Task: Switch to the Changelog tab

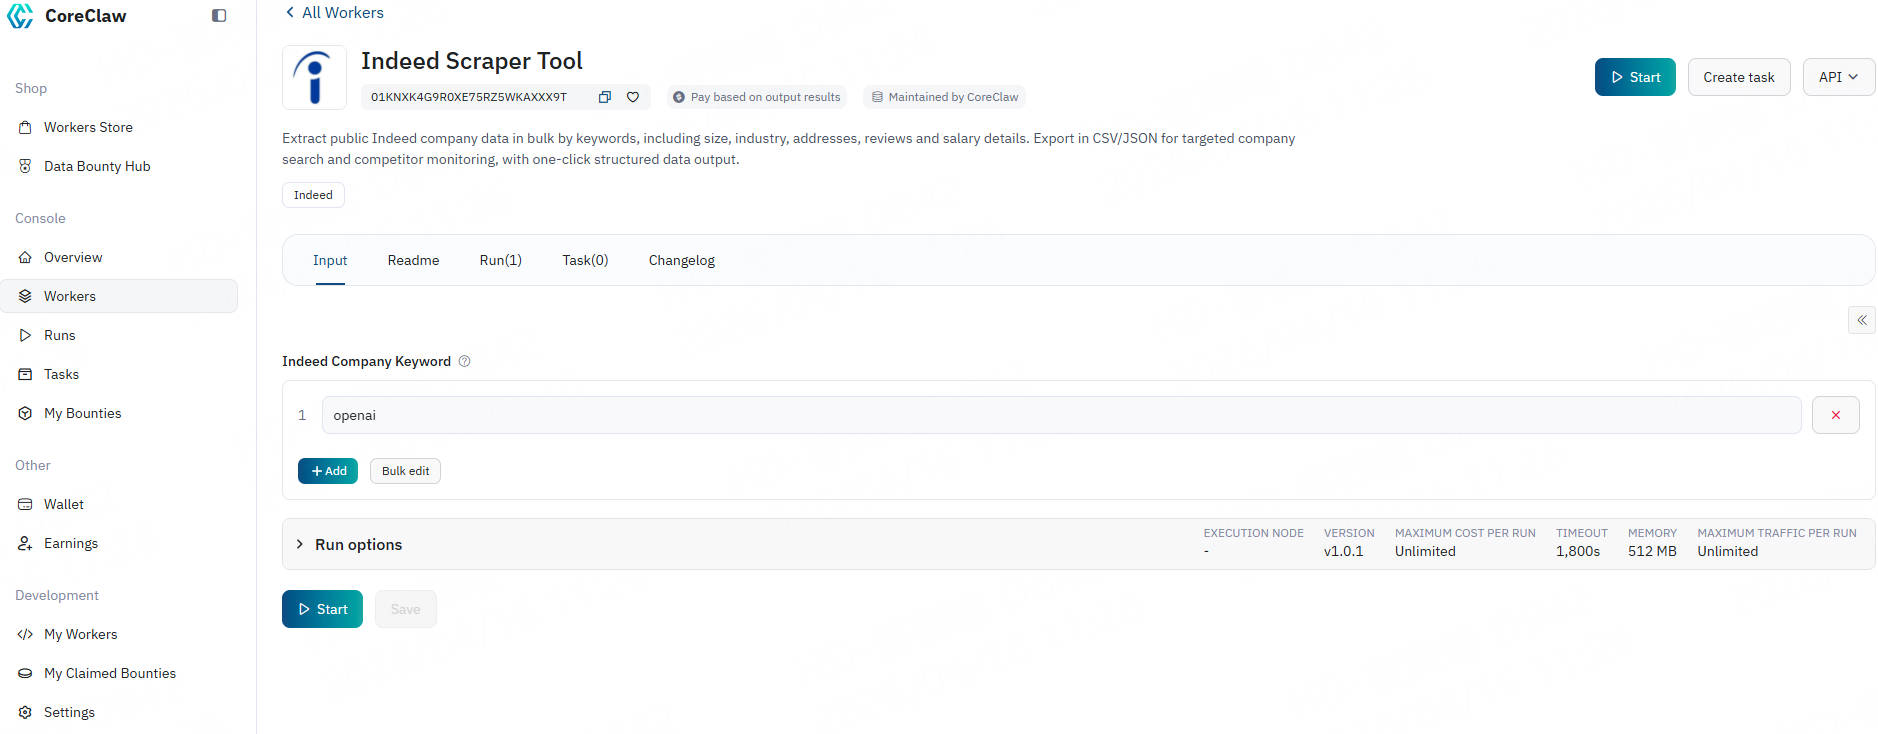Action: (681, 260)
